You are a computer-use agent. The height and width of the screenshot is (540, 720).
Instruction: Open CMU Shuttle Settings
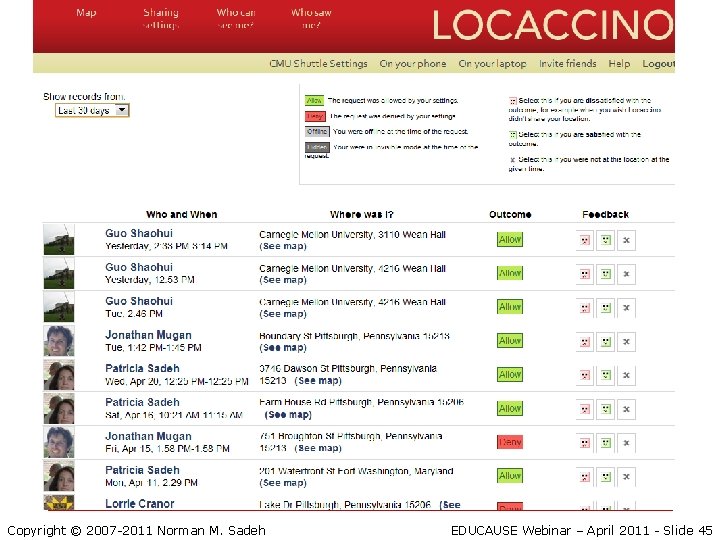318,63
